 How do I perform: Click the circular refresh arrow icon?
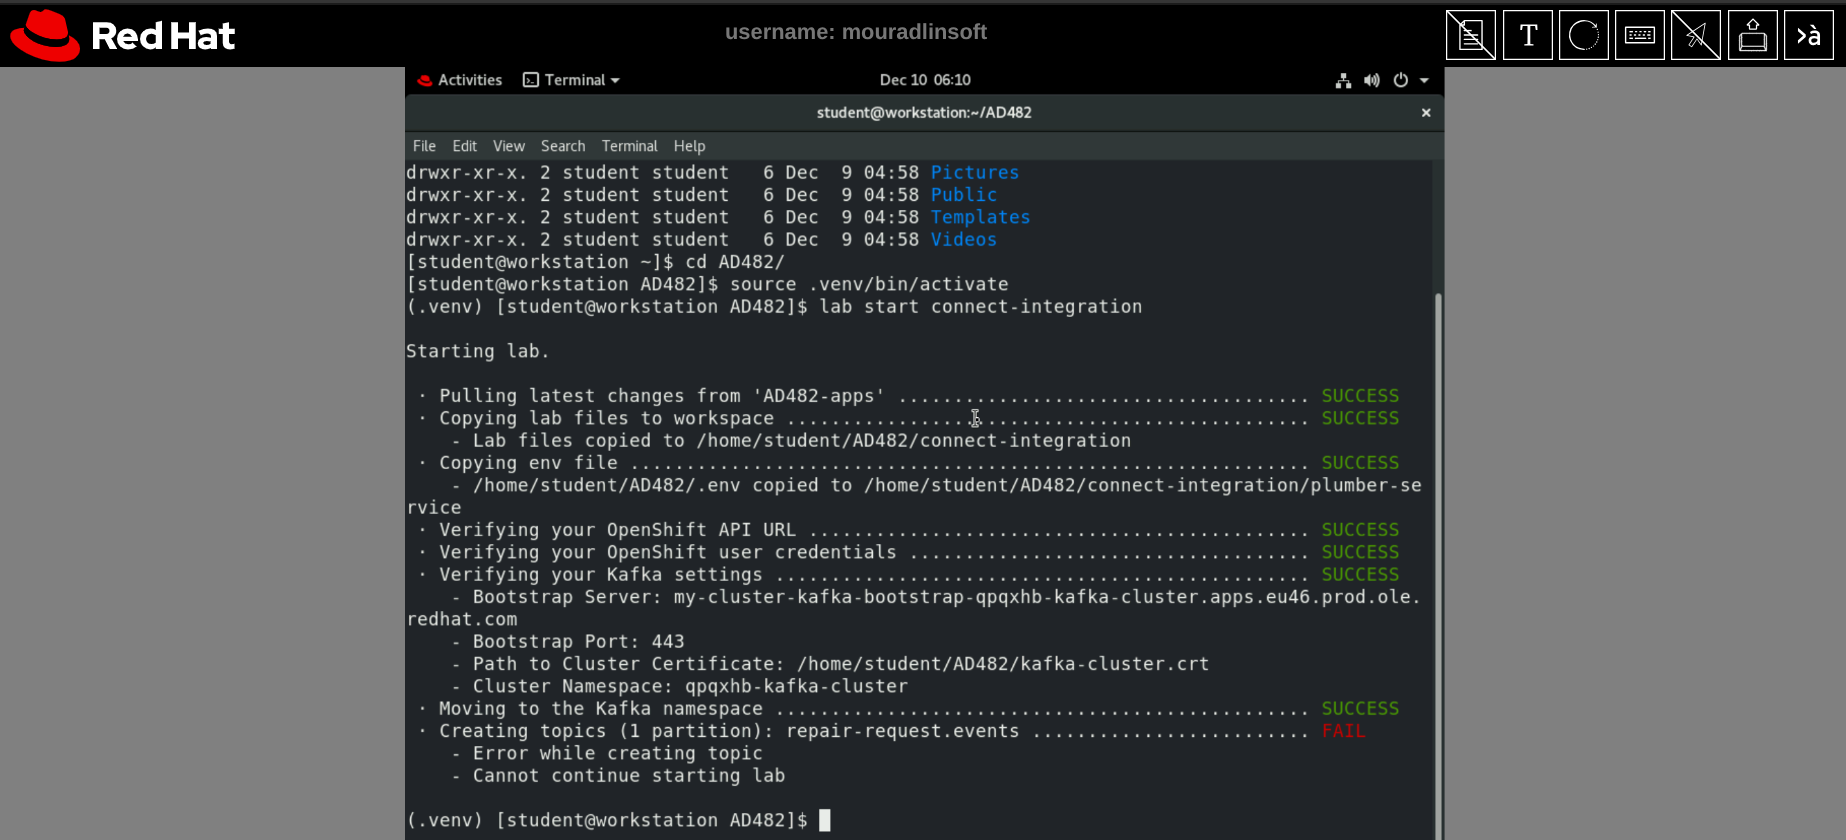pyautogui.click(x=1583, y=36)
